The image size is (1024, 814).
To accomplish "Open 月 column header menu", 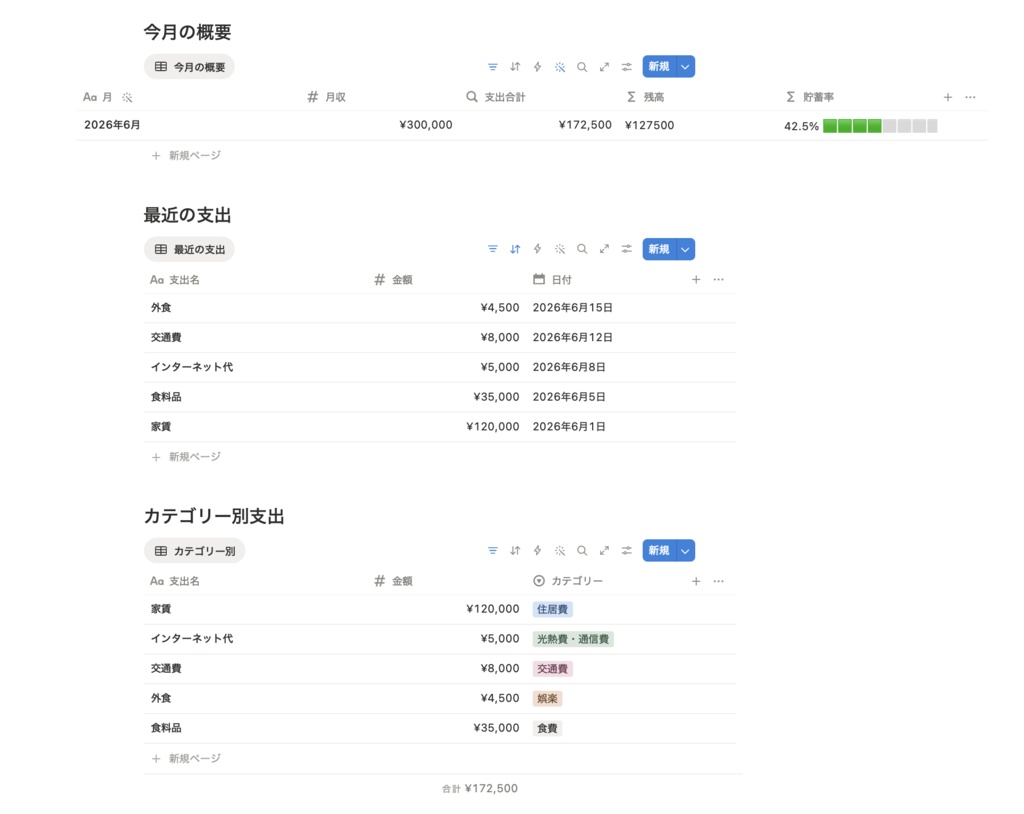I will tap(97, 97).
